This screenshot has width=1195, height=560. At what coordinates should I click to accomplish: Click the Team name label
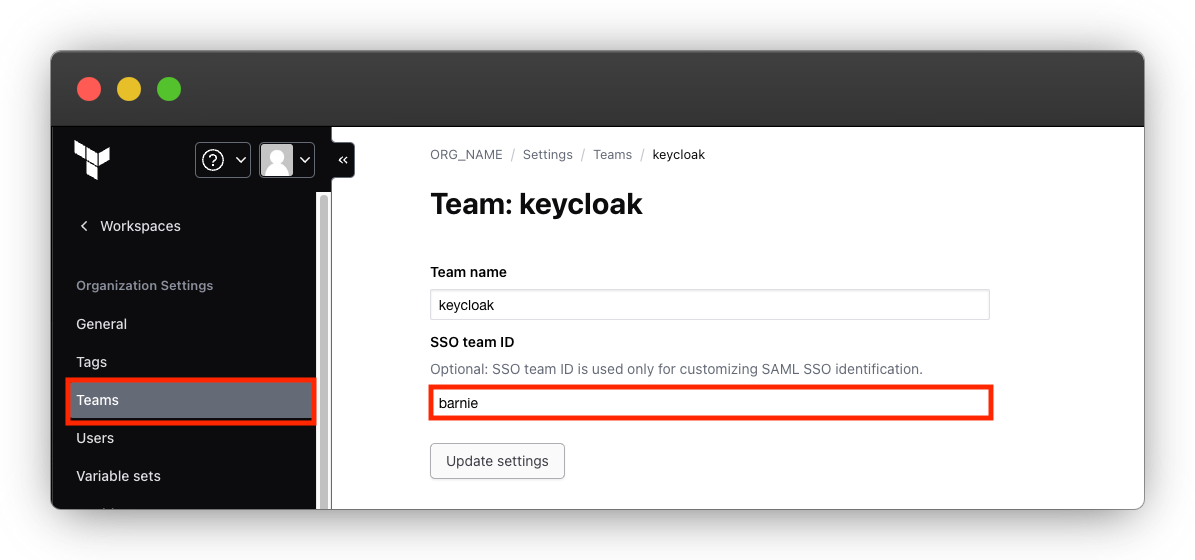pos(468,272)
